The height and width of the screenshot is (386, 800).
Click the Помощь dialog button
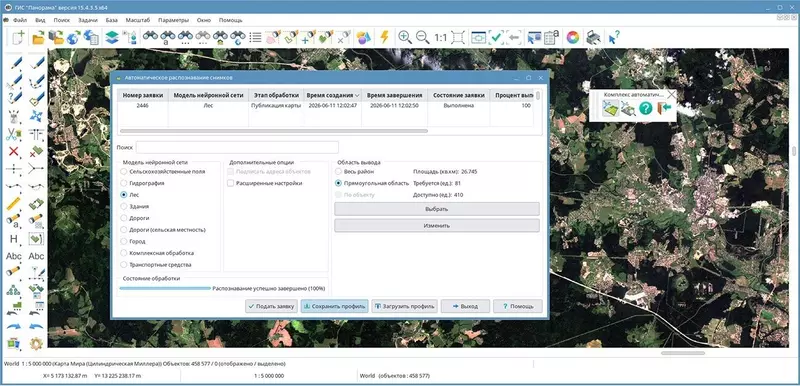[518, 306]
